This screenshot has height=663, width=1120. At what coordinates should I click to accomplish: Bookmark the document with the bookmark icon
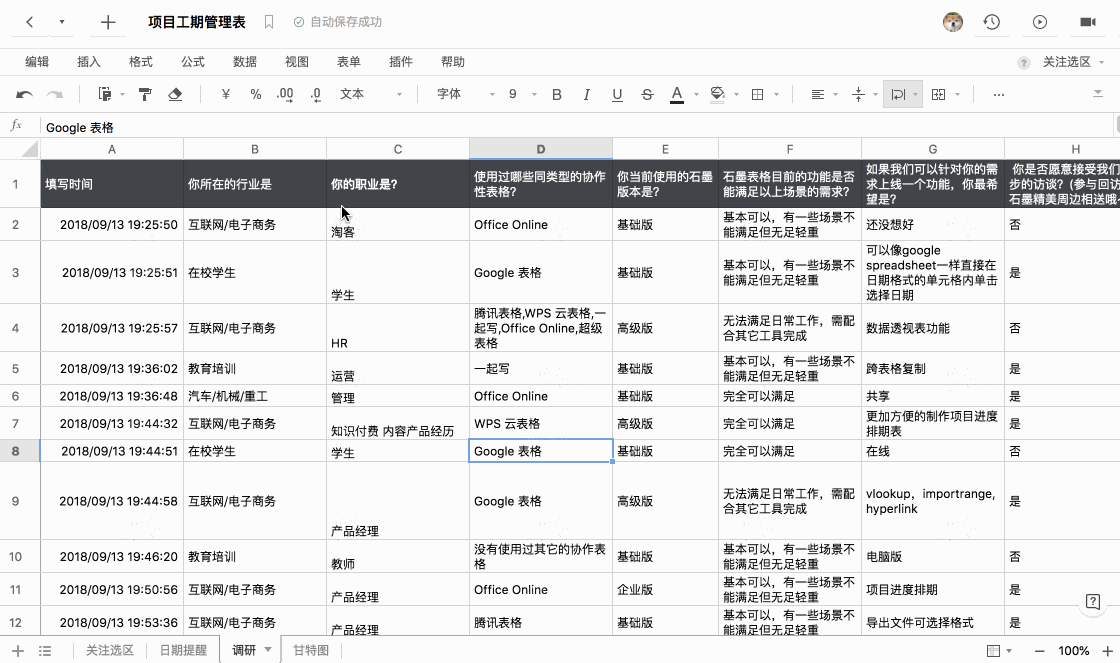[x=269, y=22]
